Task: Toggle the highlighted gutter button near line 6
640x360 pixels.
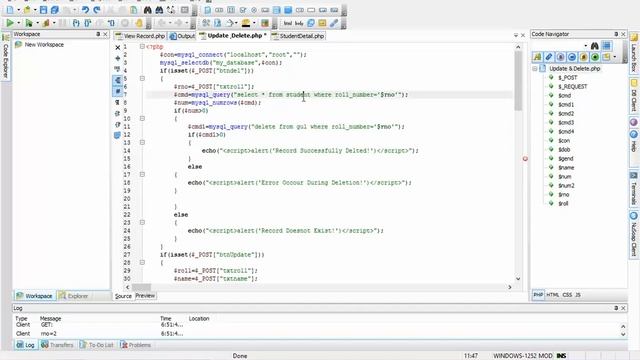Action: (118, 91)
